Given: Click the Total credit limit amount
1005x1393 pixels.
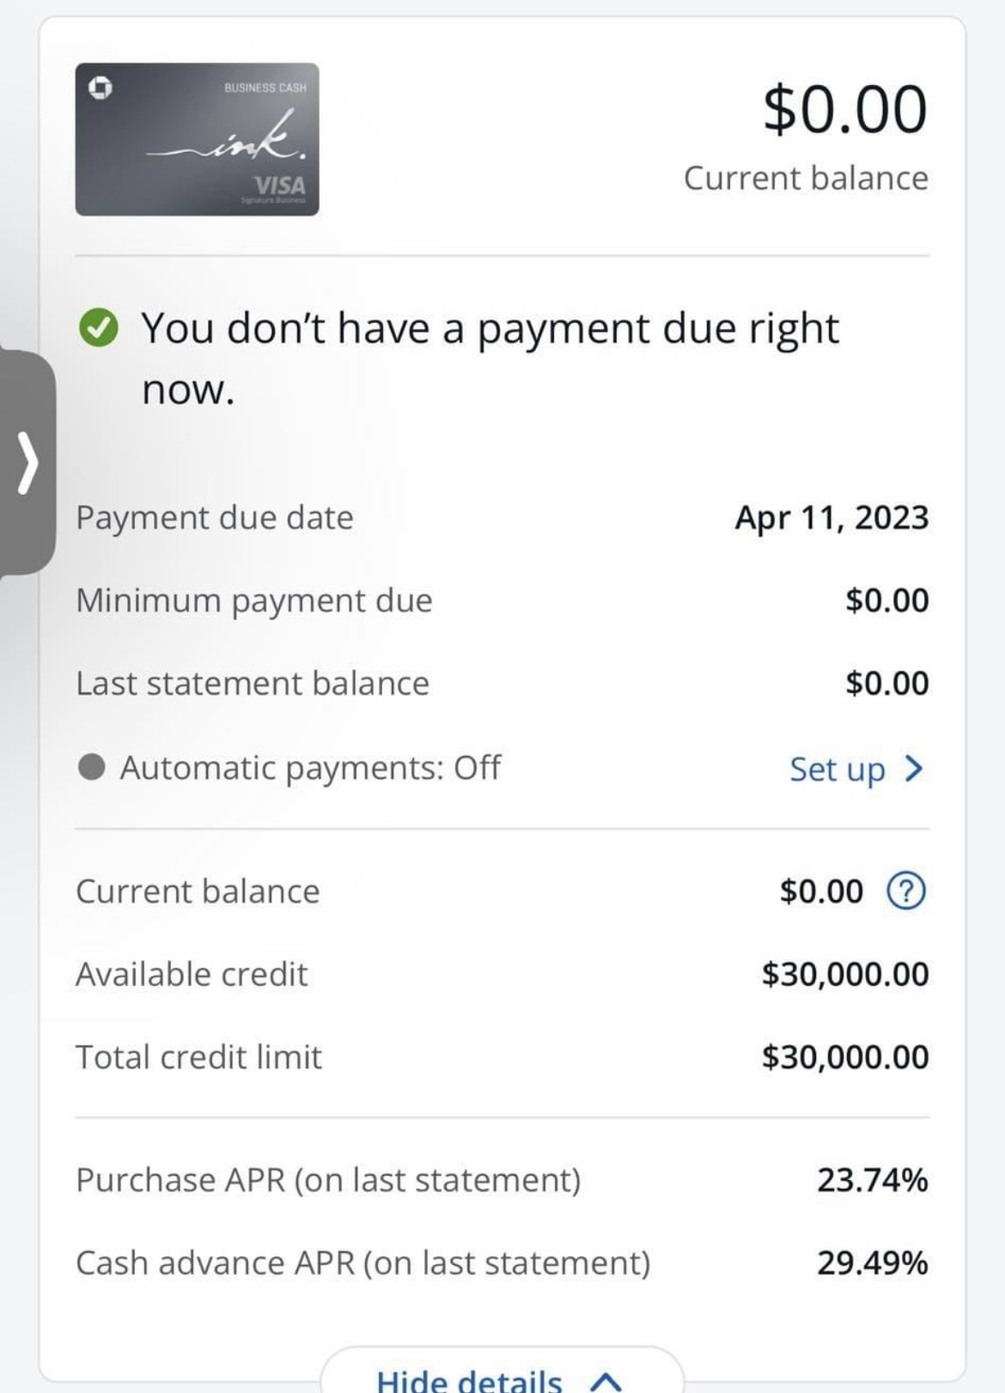Looking at the screenshot, I should coord(845,1057).
